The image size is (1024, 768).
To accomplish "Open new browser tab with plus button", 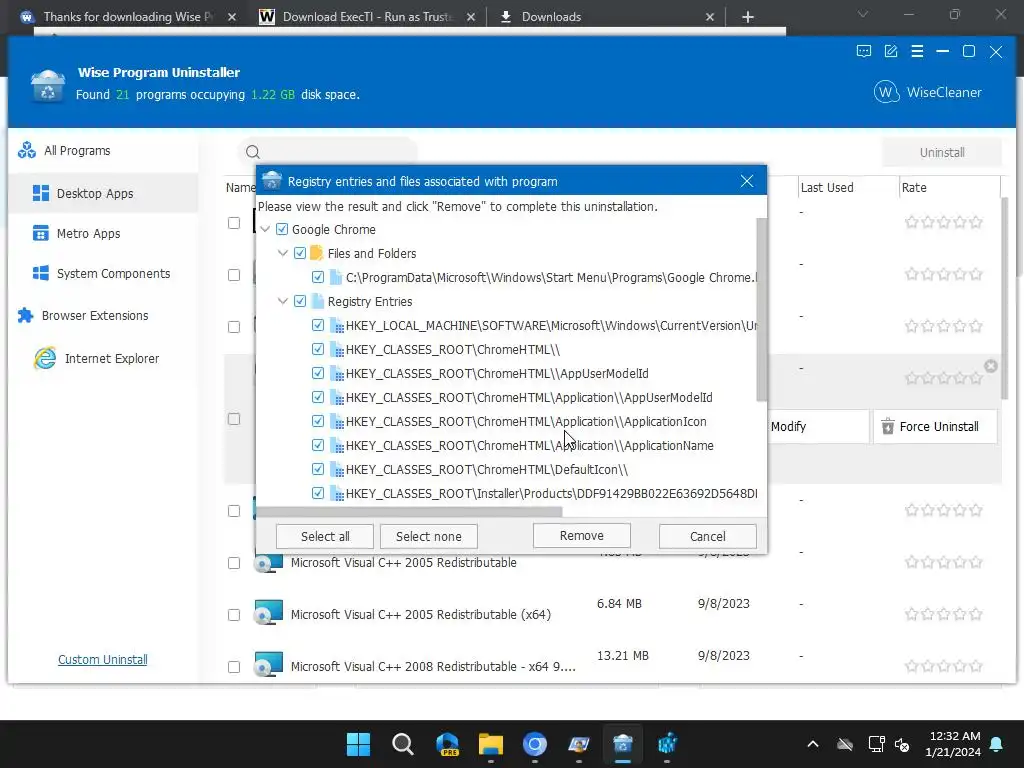I will (x=748, y=17).
